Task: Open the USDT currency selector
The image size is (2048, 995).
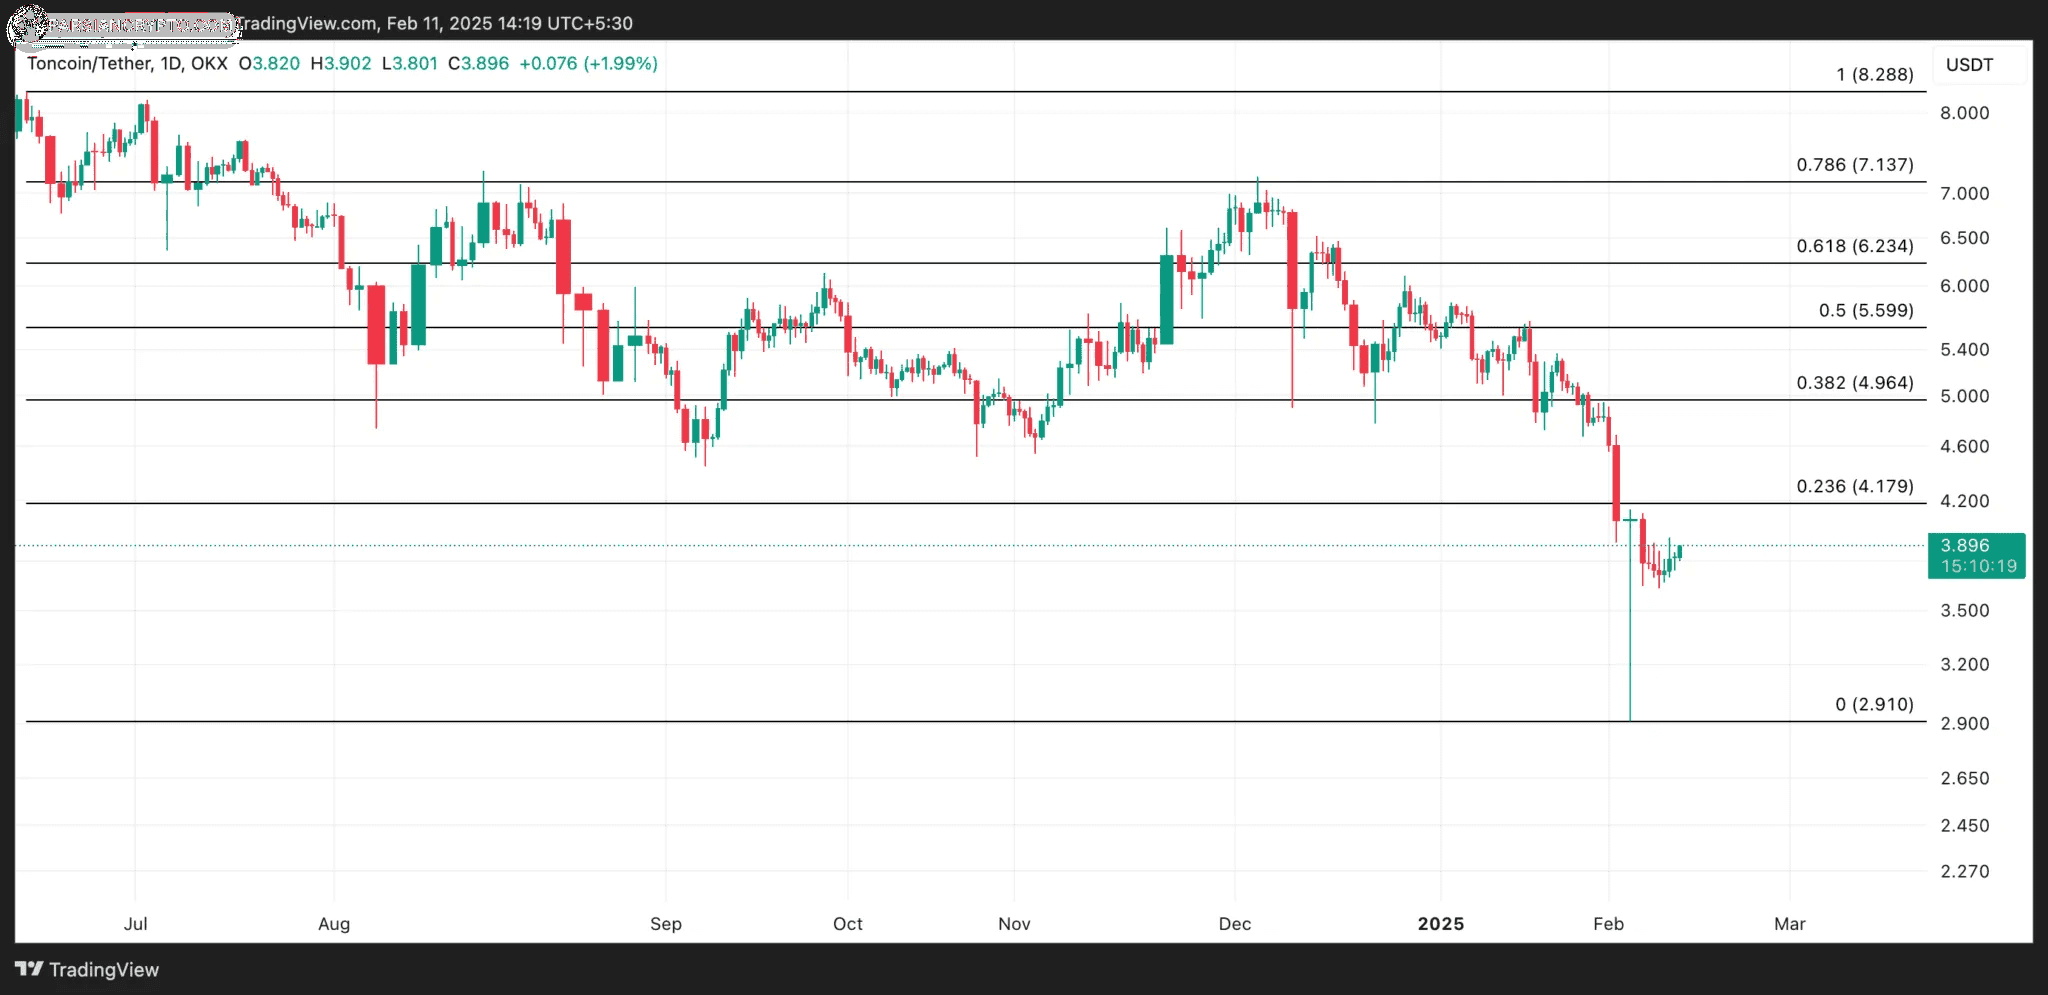Action: pos(1969,65)
